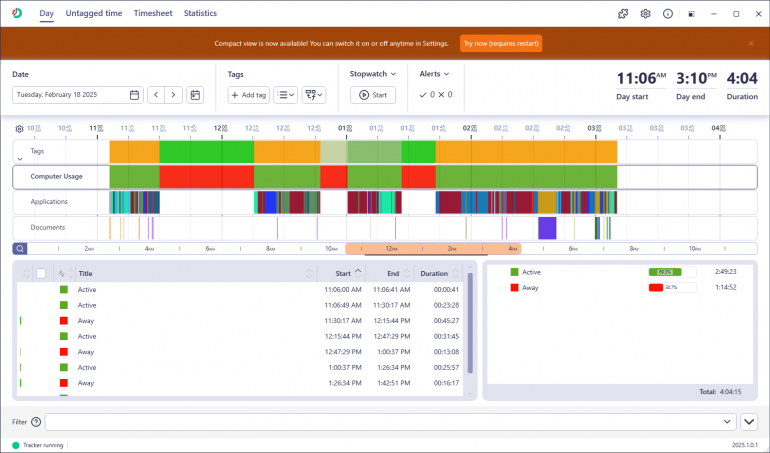
Task: Click the Day end time 3:10
Action: (x=696, y=79)
